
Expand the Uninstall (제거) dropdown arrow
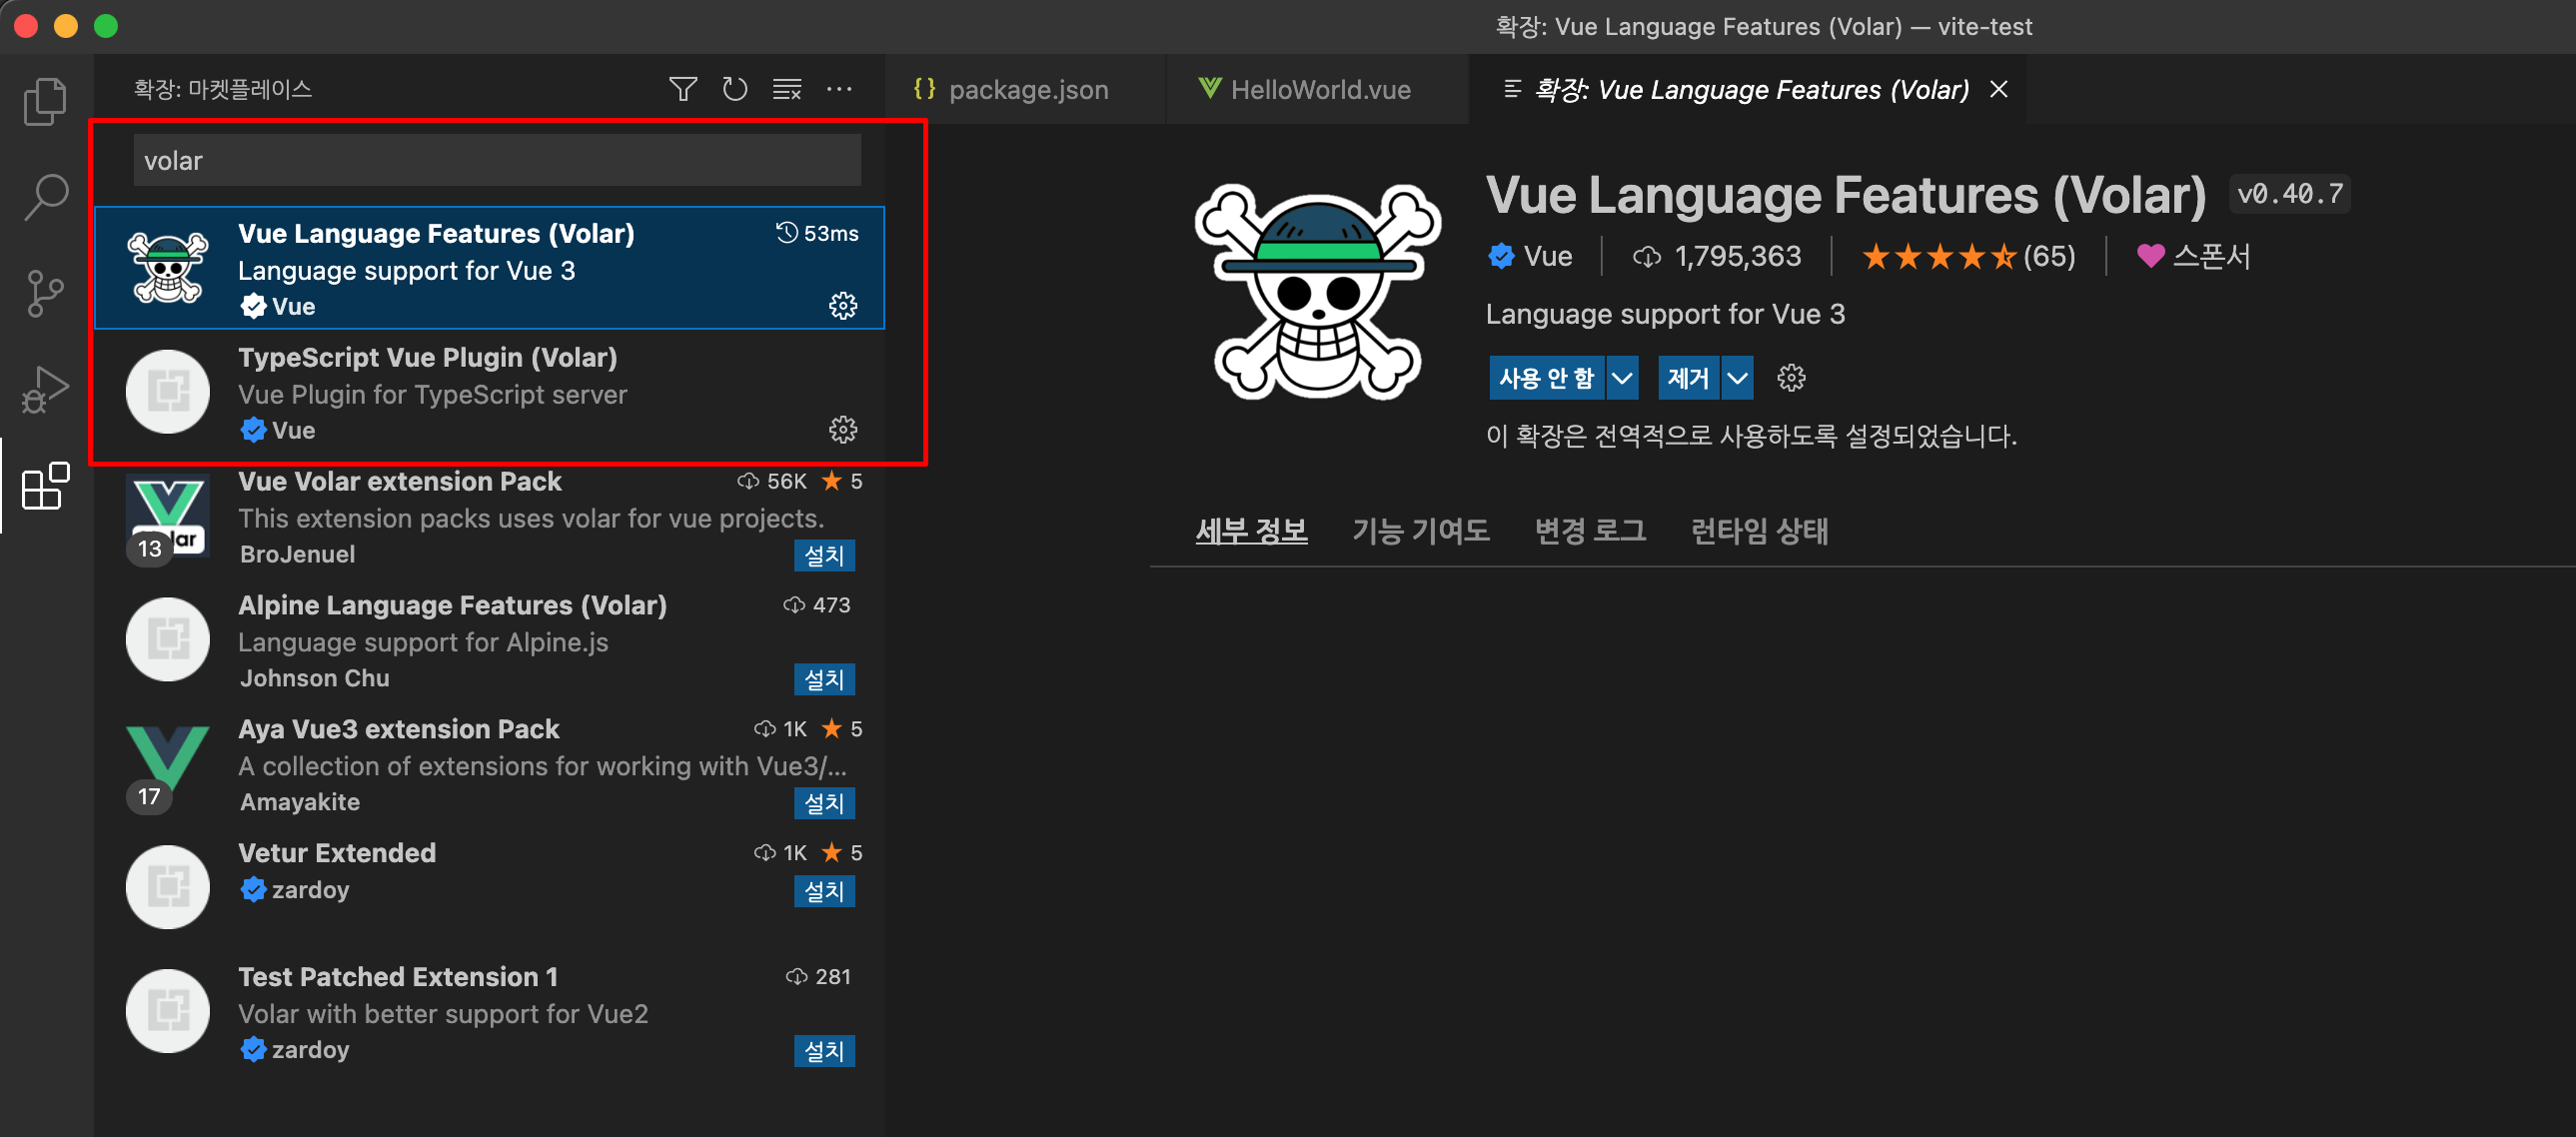pyautogui.click(x=1737, y=378)
